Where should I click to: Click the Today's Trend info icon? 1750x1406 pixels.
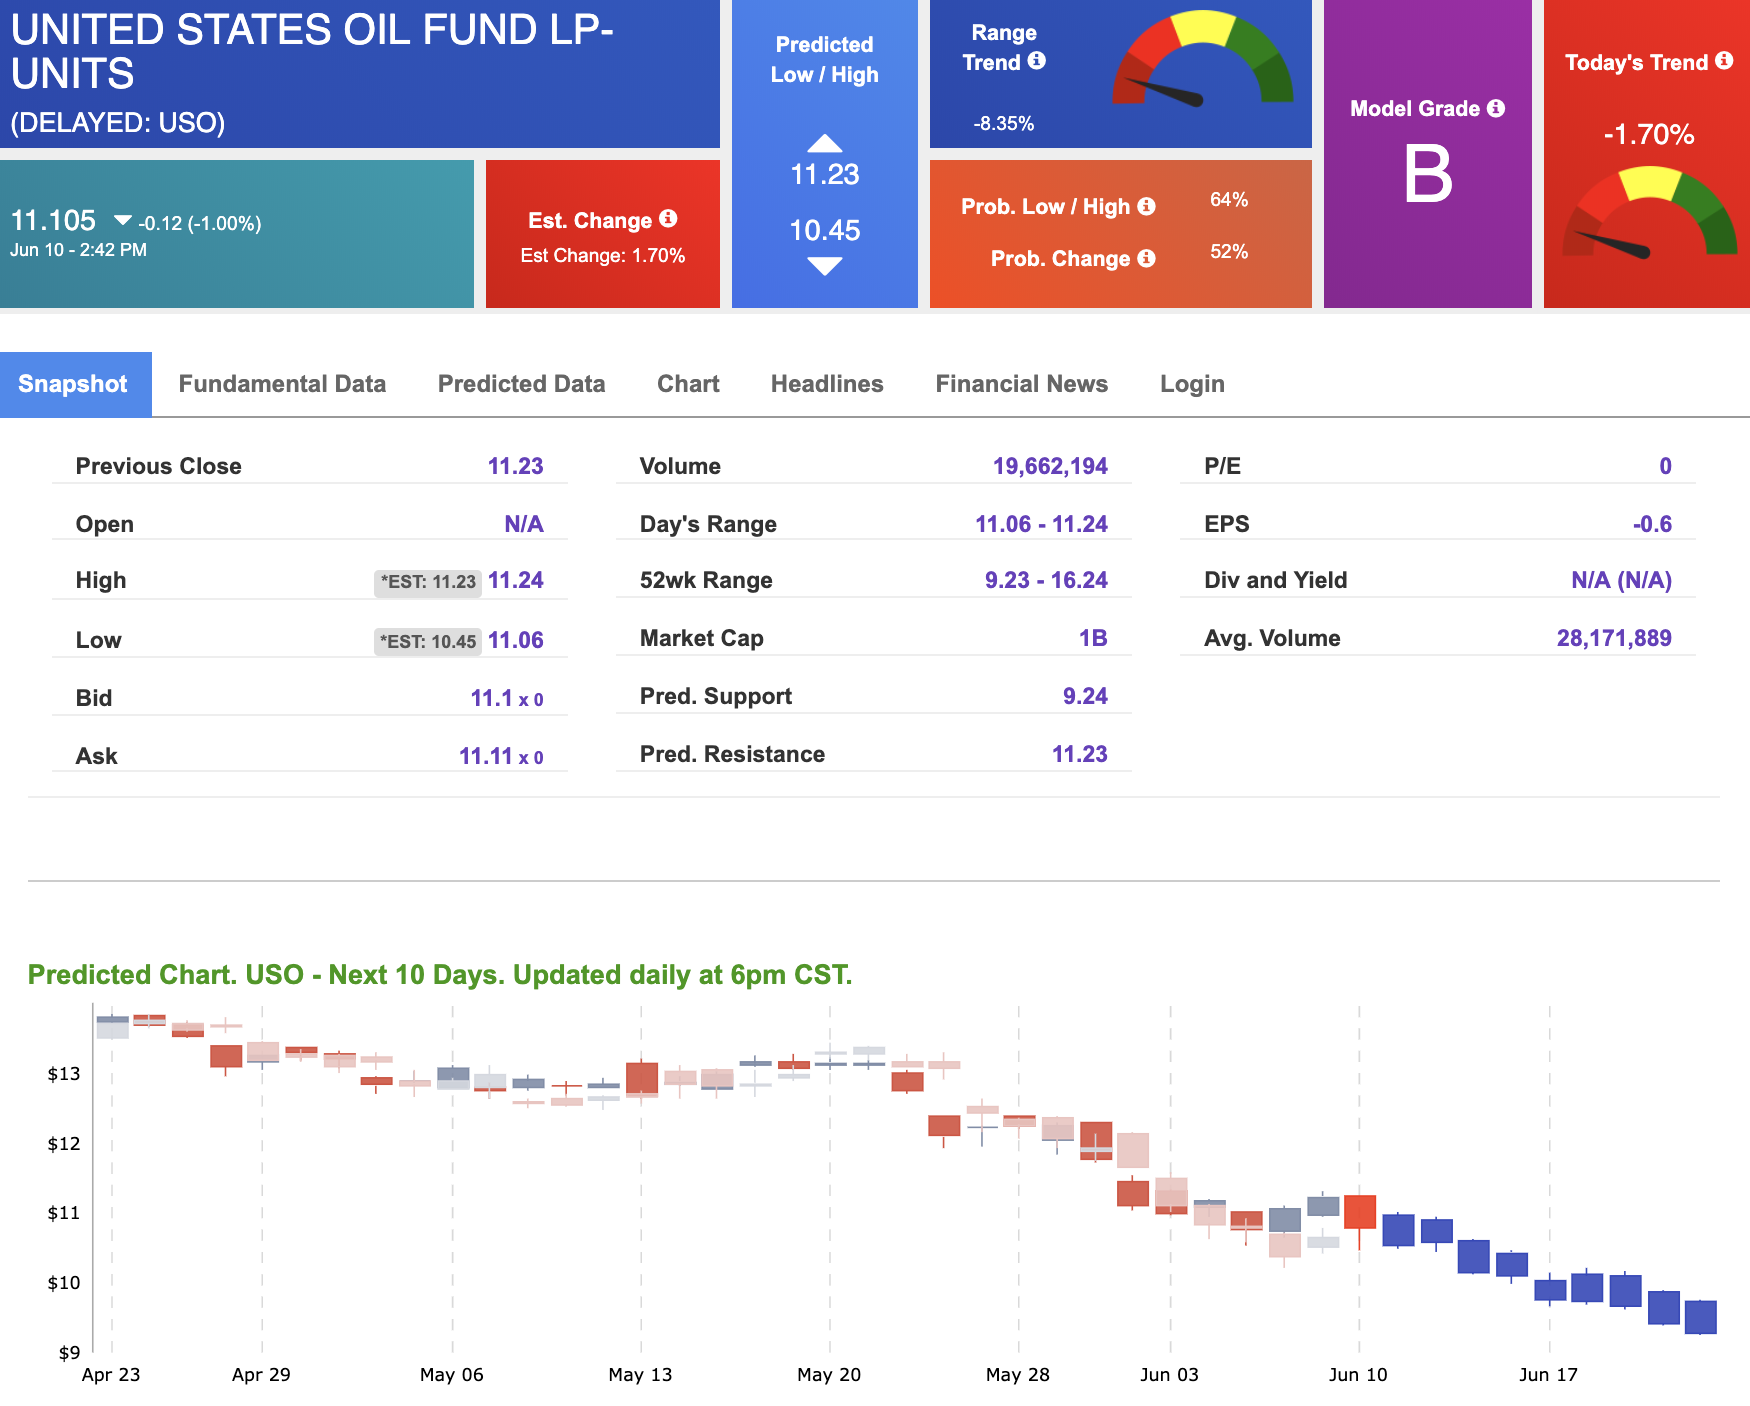coord(1724,60)
